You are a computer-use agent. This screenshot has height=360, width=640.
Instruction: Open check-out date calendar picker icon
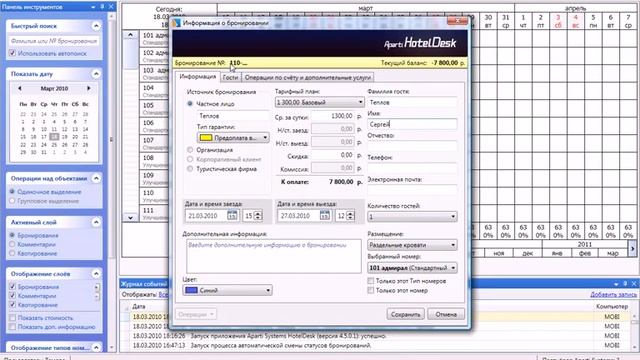coord(324,216)
